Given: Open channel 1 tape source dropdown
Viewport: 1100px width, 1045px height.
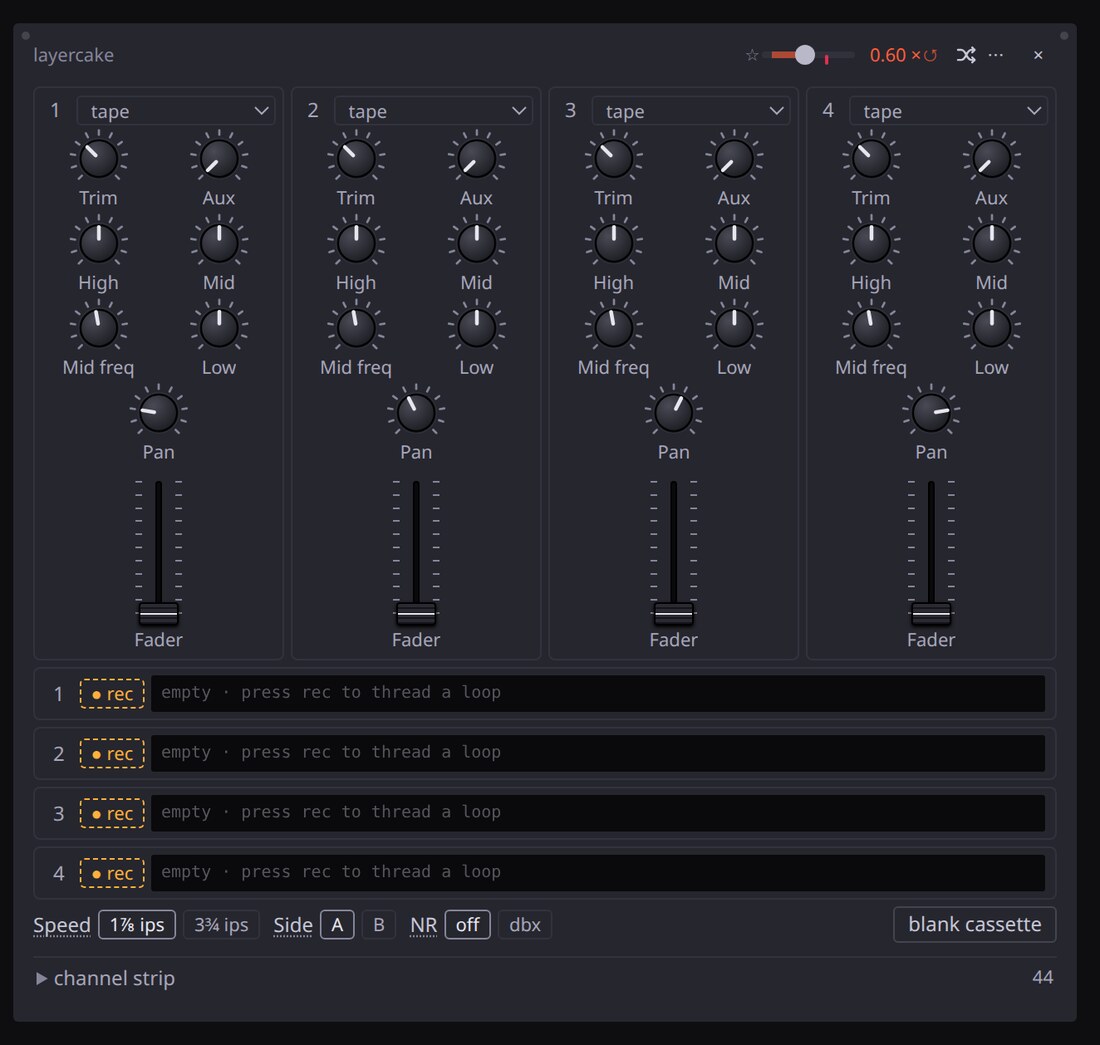Looking at the screenshot, I should [175, 111].
